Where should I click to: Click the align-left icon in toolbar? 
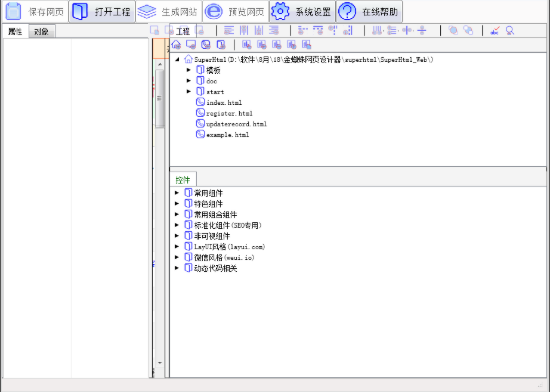click(229, 31)
